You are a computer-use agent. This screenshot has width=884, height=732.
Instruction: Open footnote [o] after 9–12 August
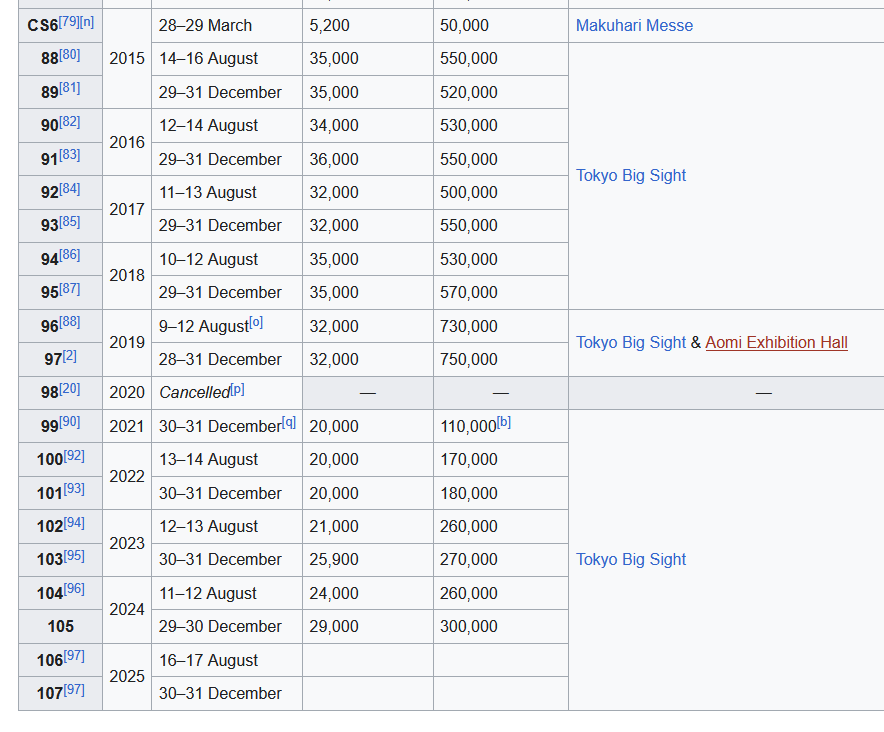[256, 322]
